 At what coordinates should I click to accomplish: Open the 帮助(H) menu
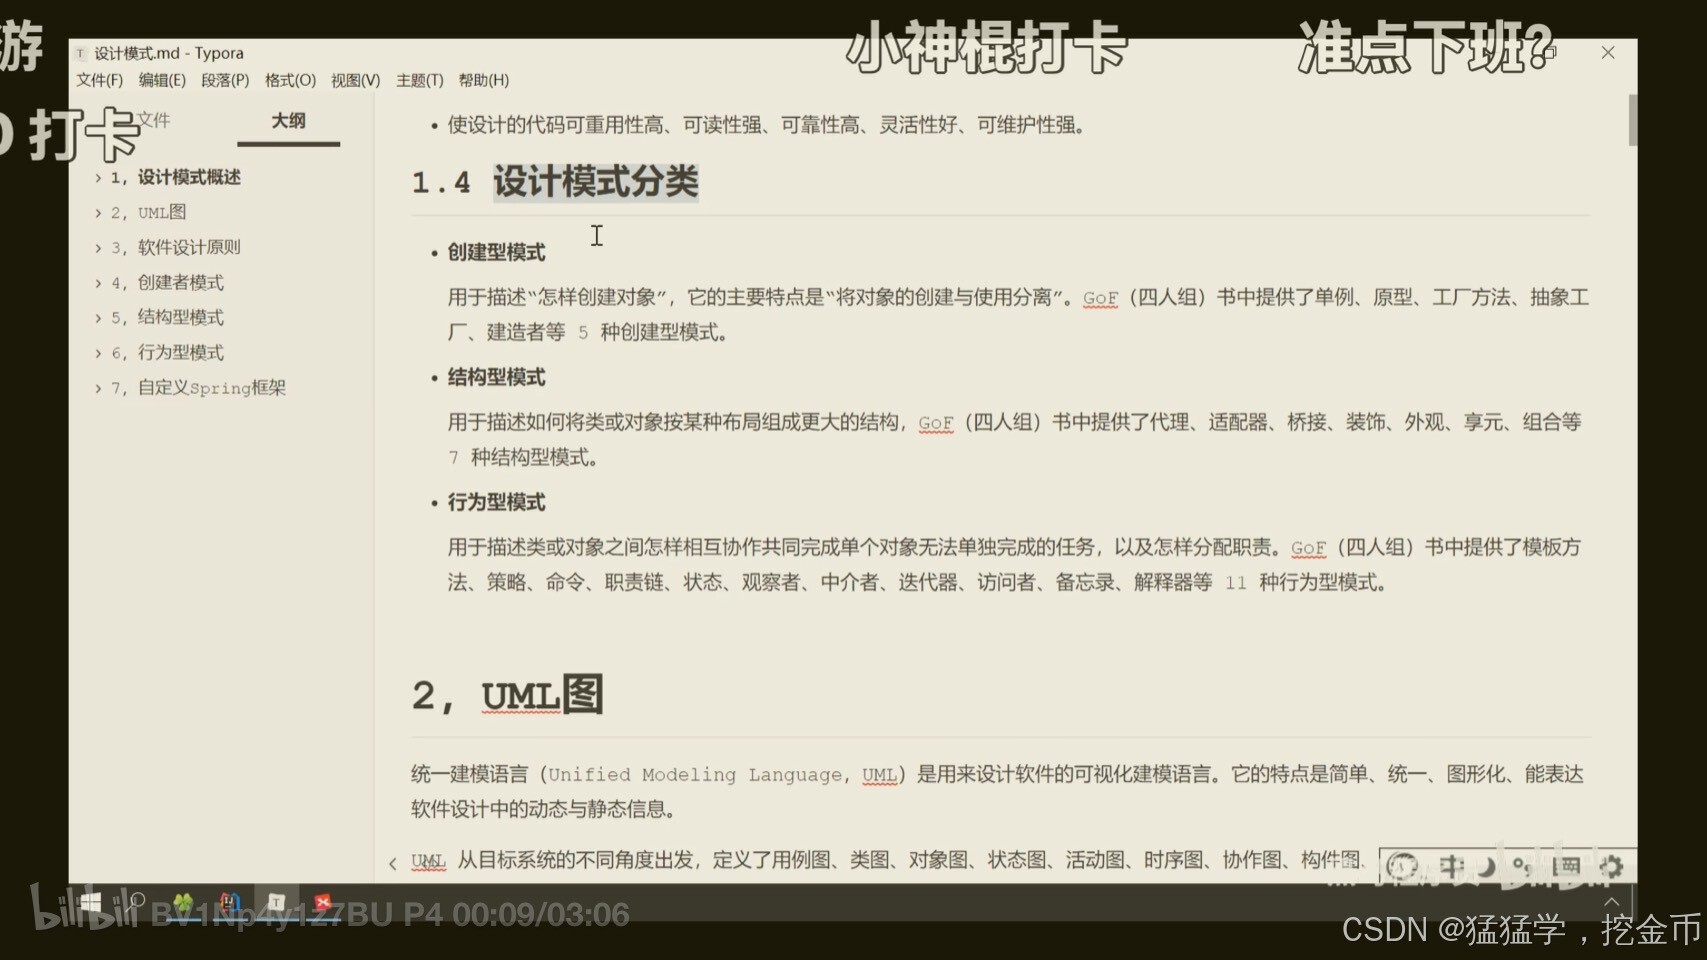pos(483,80)
